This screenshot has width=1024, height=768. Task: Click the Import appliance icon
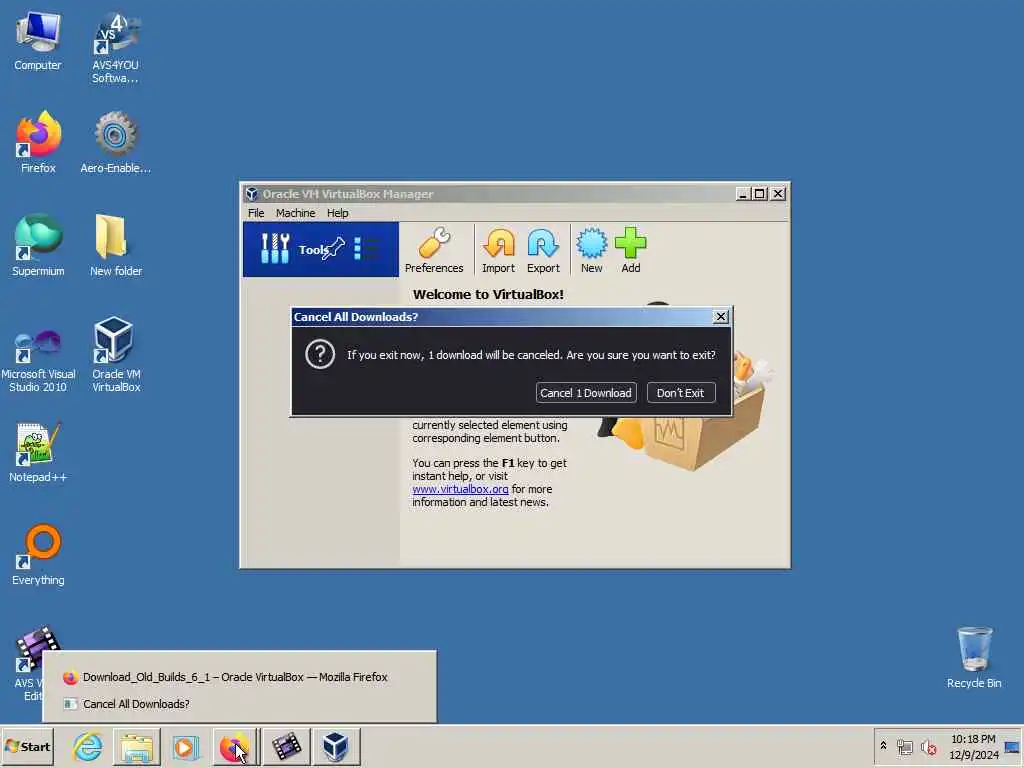498,250
